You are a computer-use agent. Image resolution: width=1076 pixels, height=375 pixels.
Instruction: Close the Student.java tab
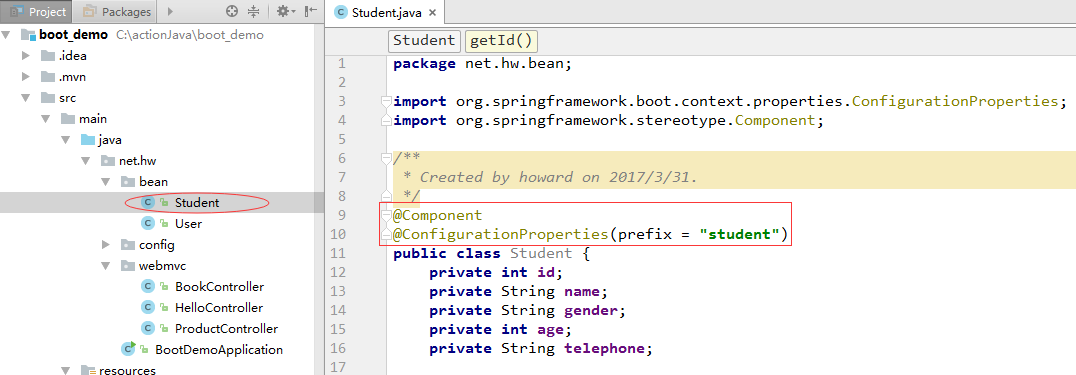(432, 13)
